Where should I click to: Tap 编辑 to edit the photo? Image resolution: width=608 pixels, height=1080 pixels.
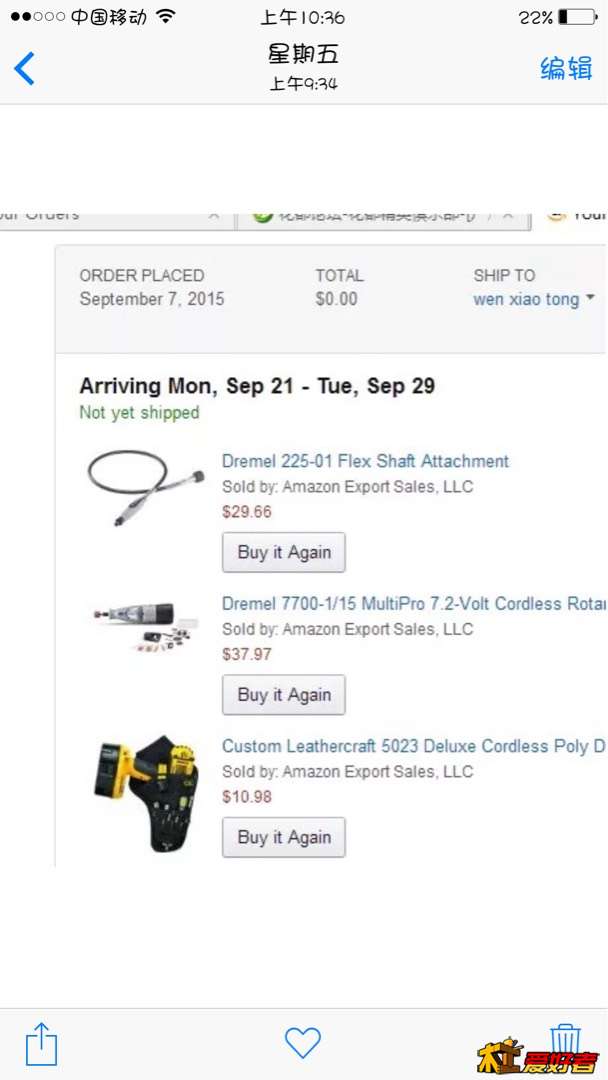(x=566, y=68)
